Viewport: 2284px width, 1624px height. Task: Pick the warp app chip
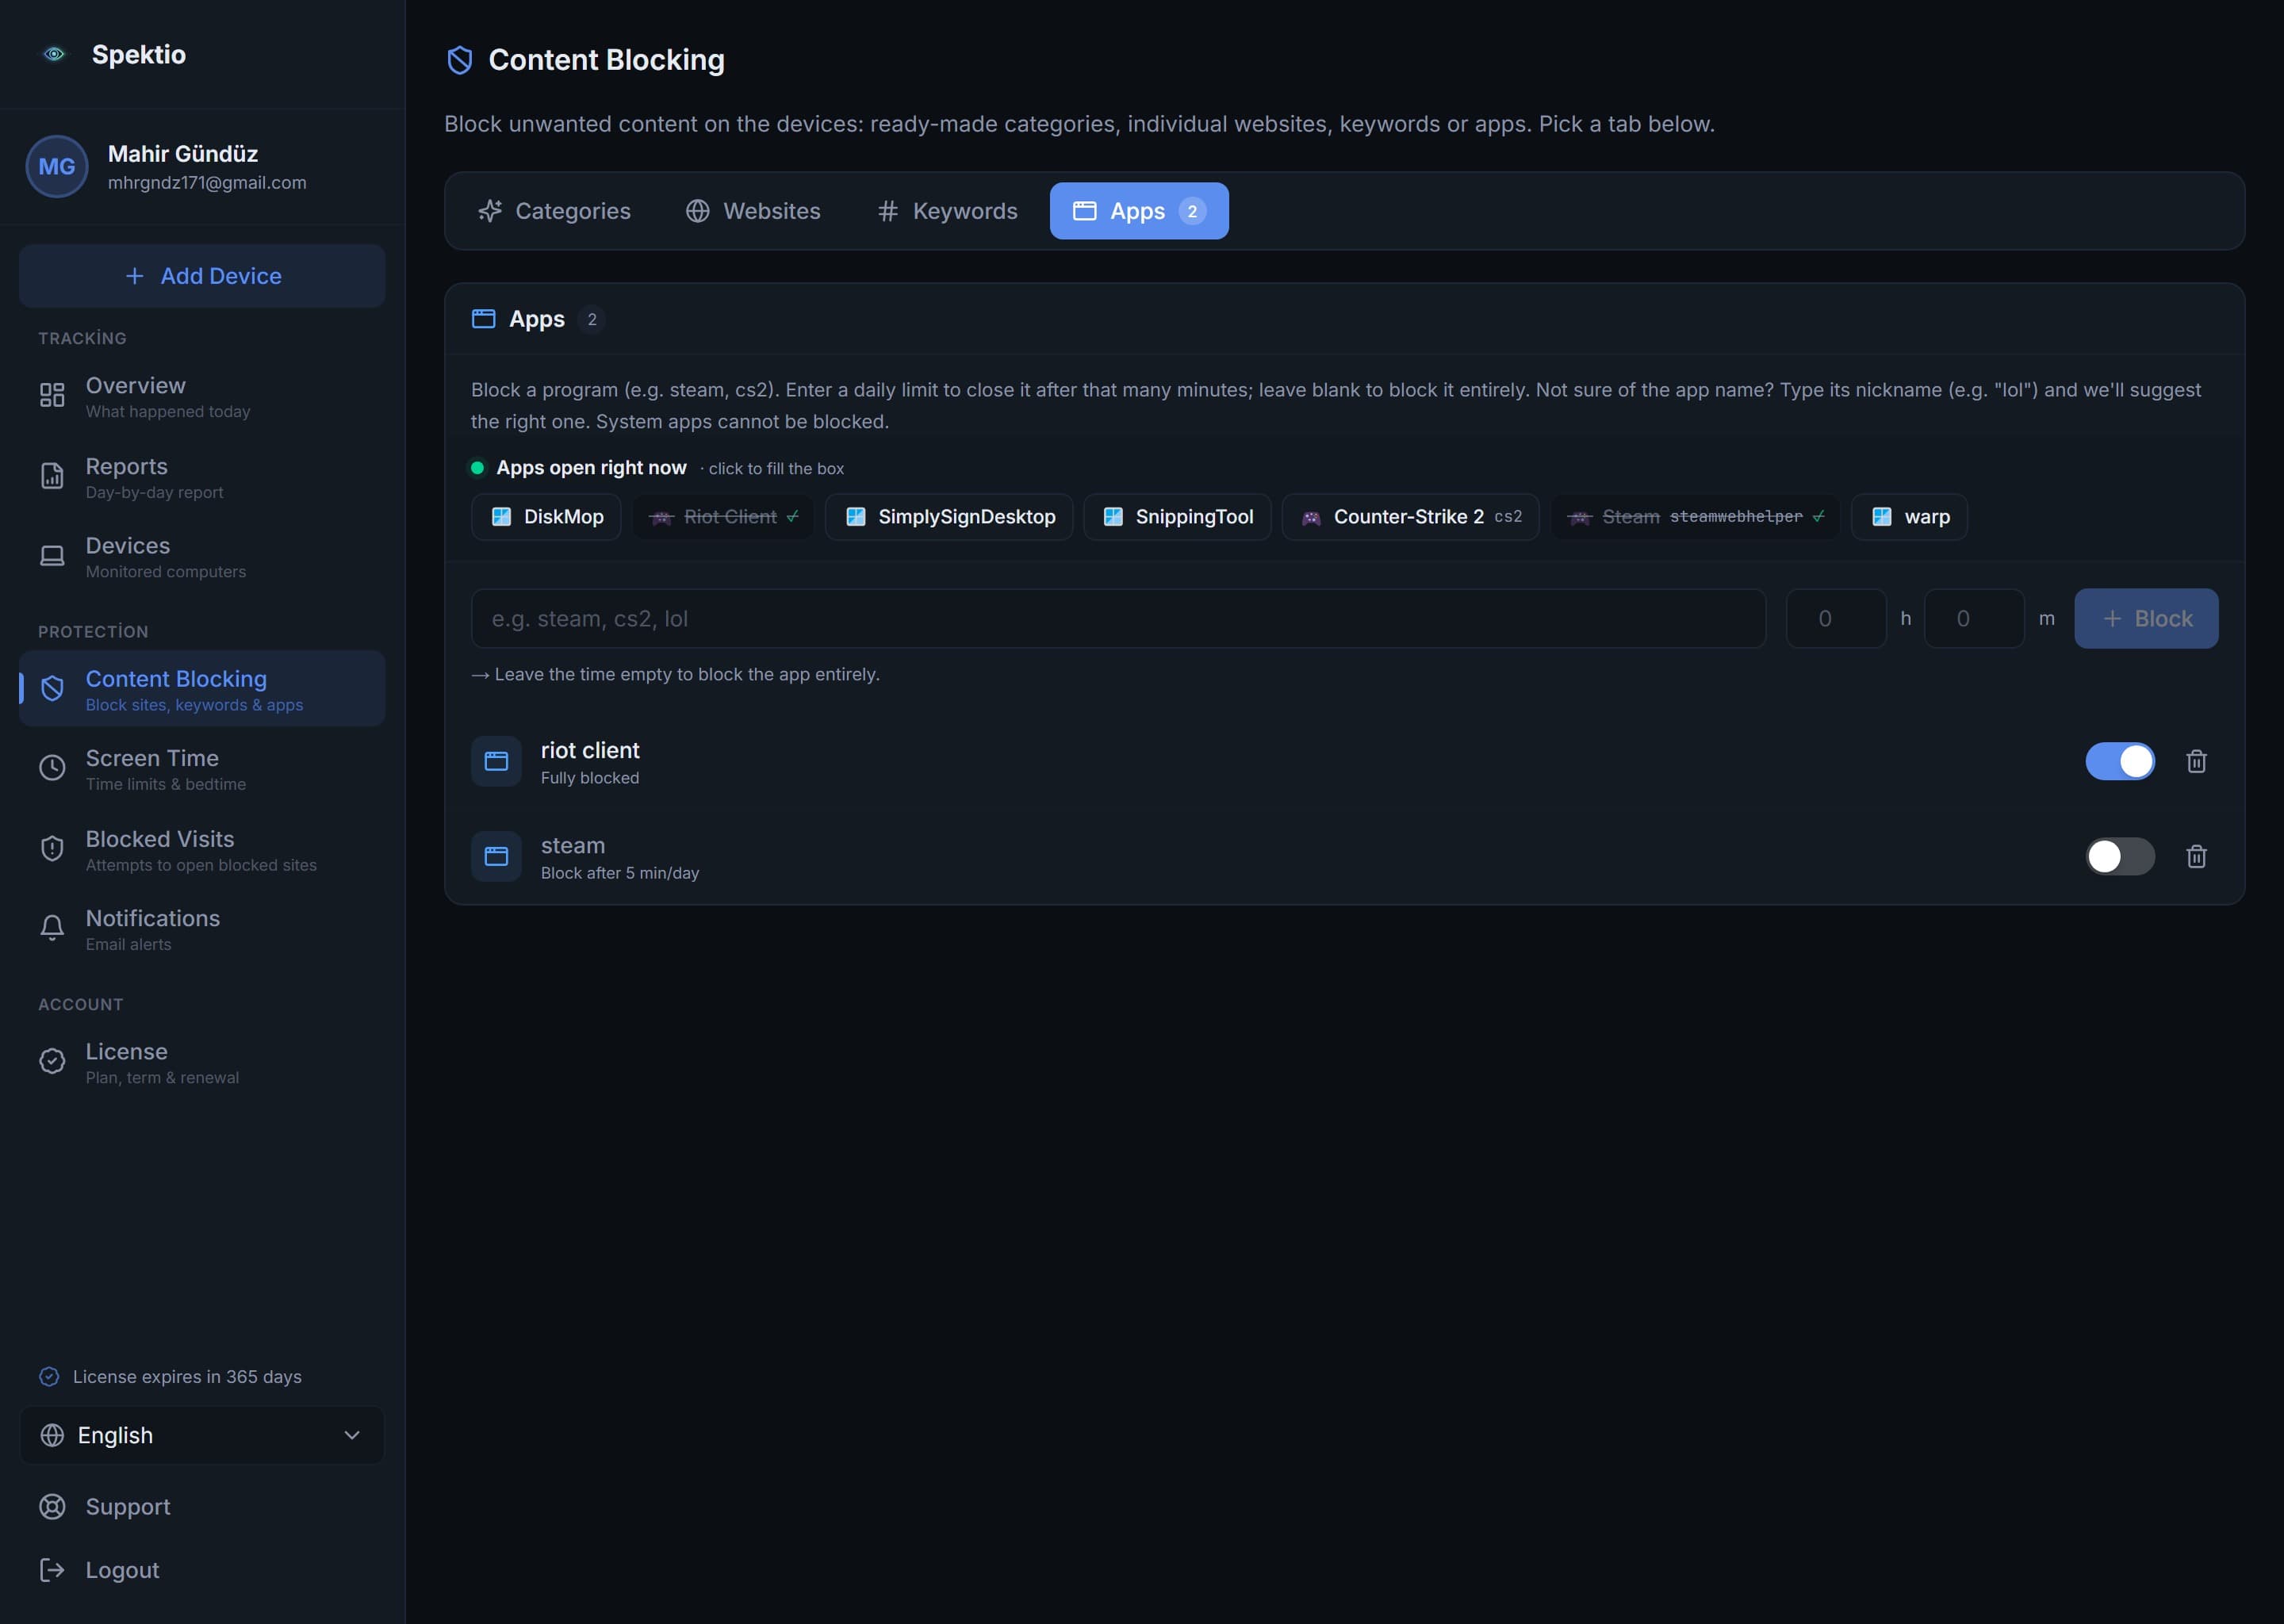point(1909,517)
